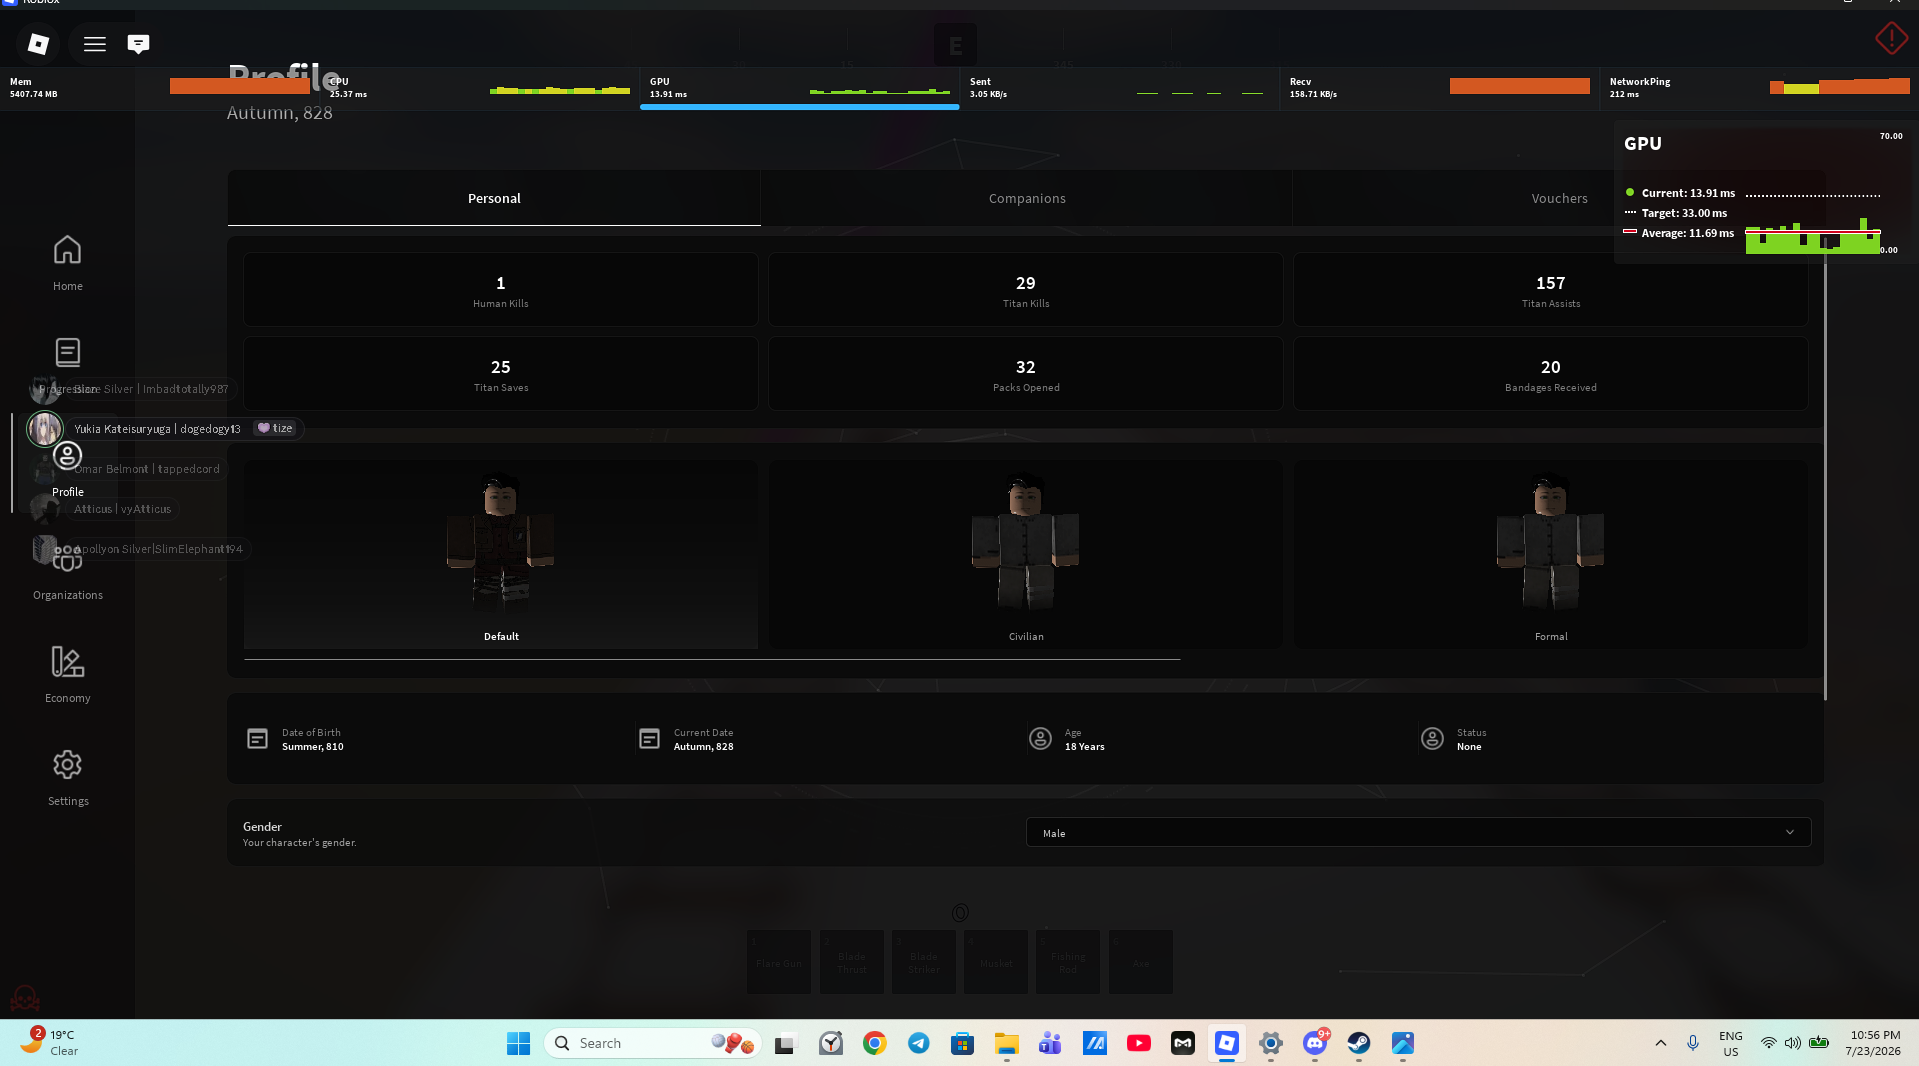This screenshot has height=1066, width=1919.
Task: Switch to Personal tab
Action: click(494, 198)
